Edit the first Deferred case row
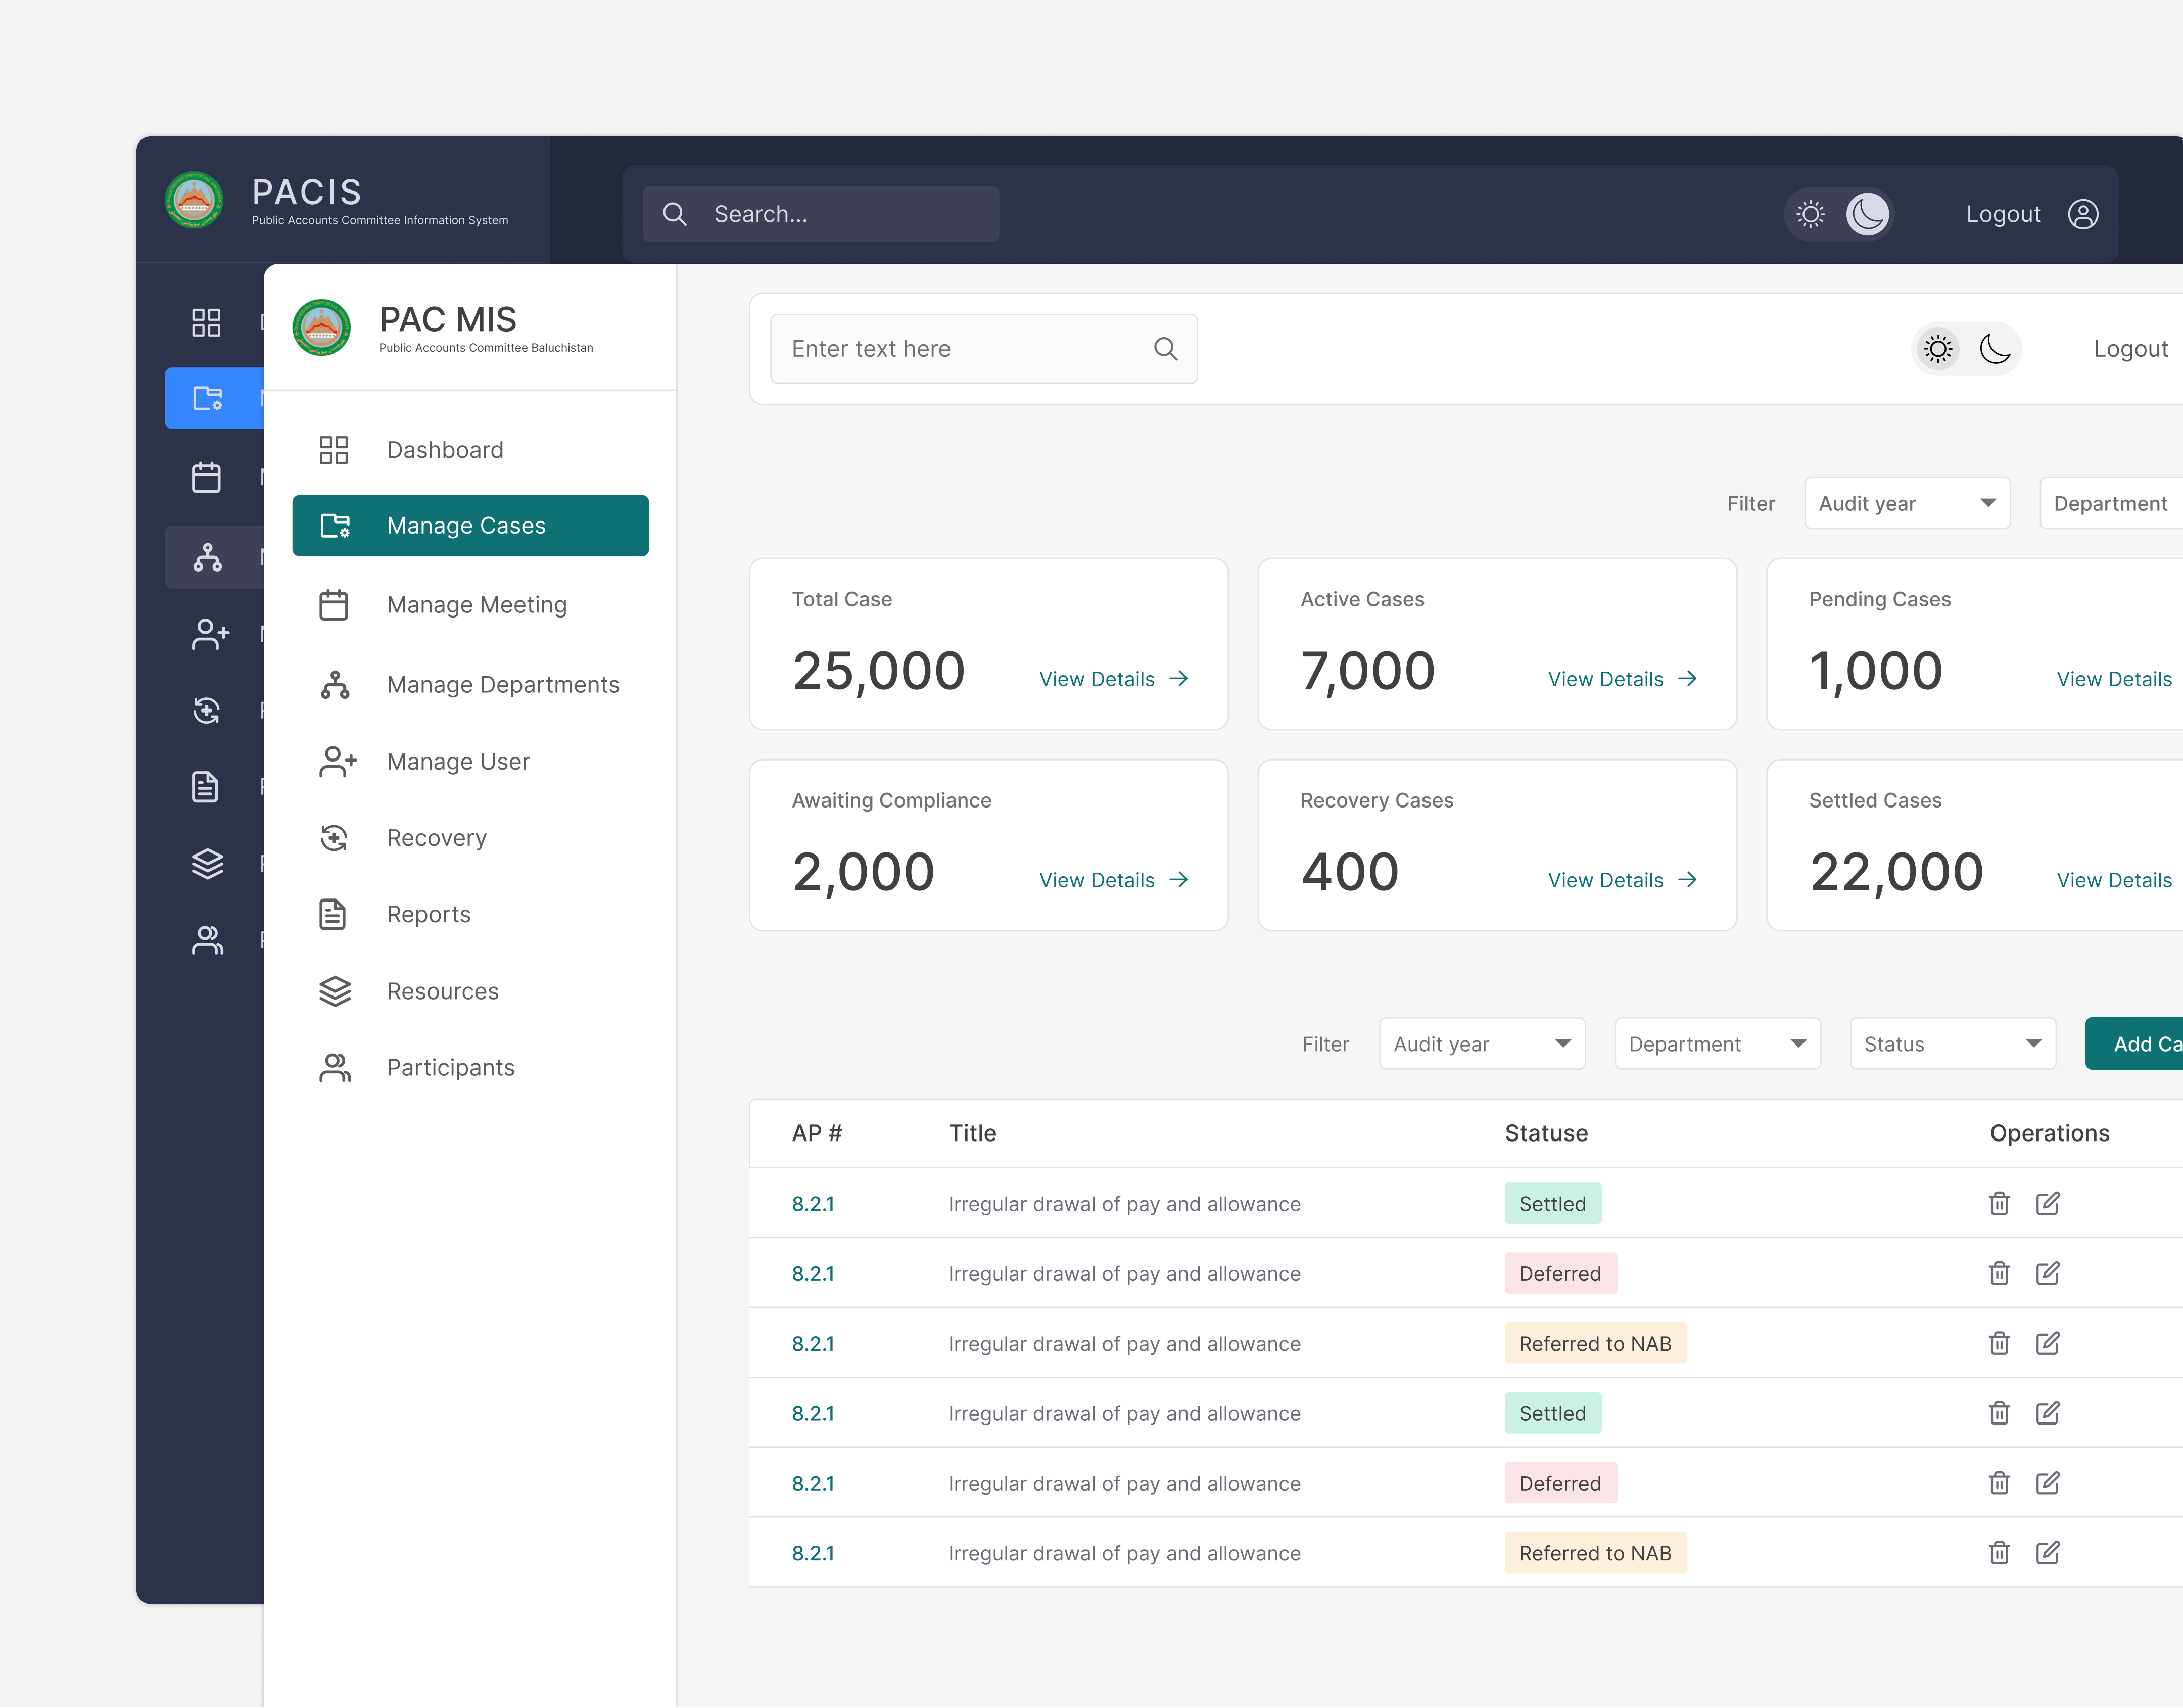 (x=2047, y=1273)
